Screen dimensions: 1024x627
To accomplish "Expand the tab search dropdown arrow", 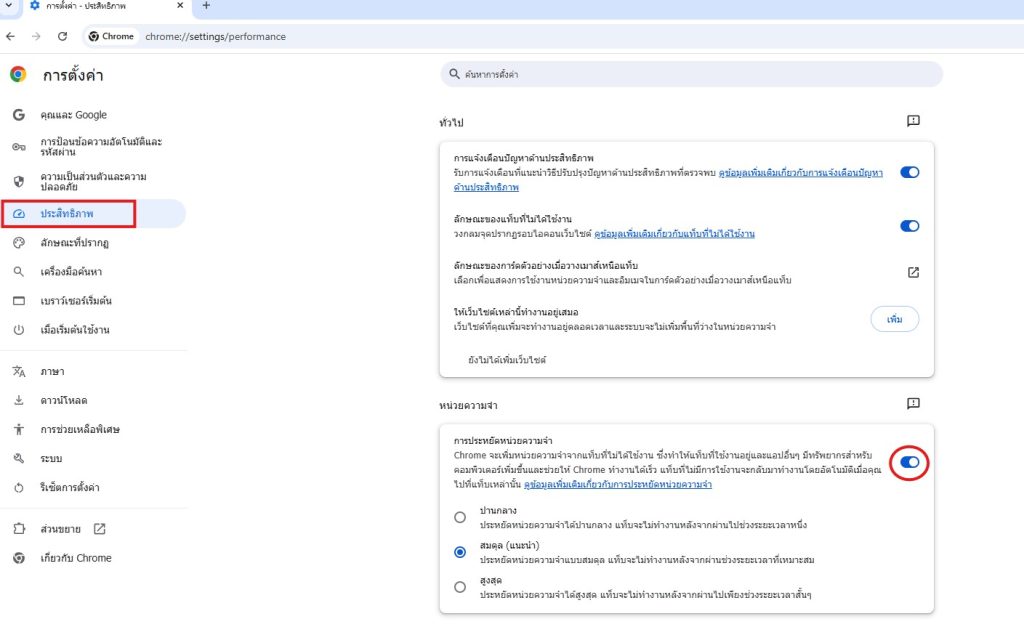I will tap(9, 6).
